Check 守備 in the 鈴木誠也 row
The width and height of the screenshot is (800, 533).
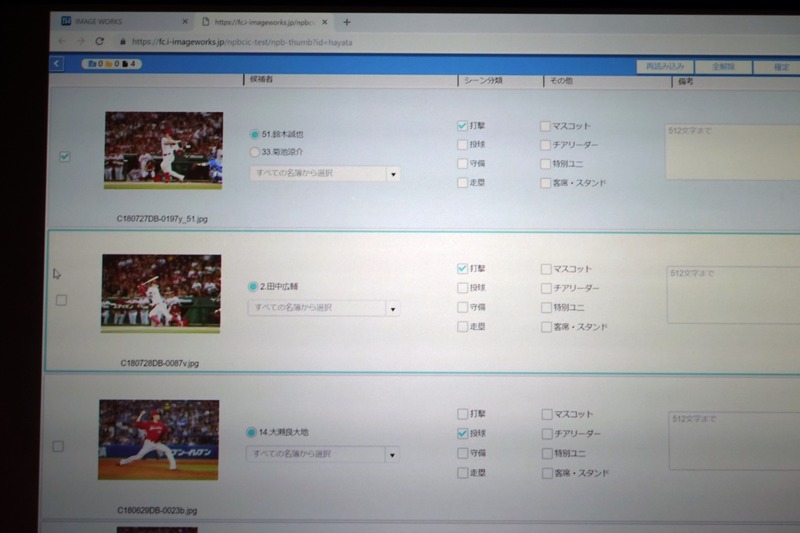(x=462, y=163)
